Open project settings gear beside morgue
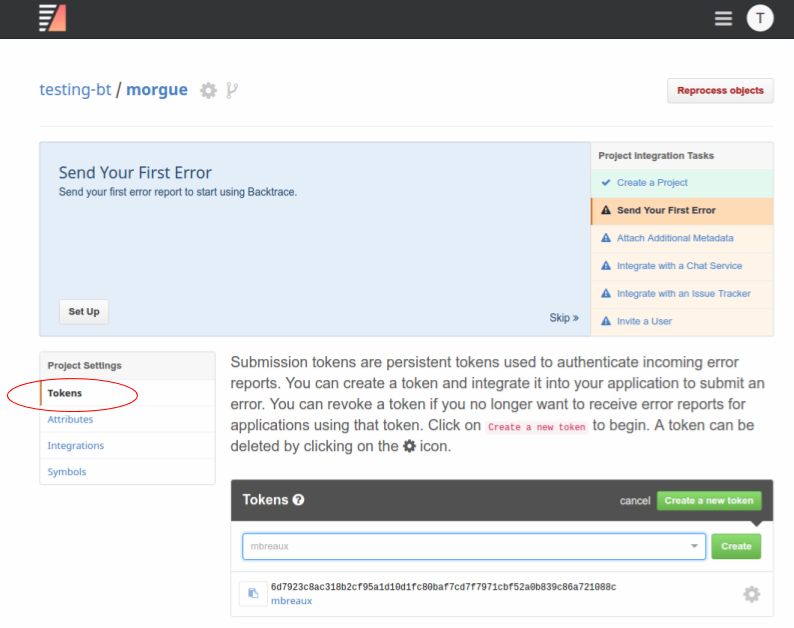Viewport: 794px width, 628px height. 208,90
